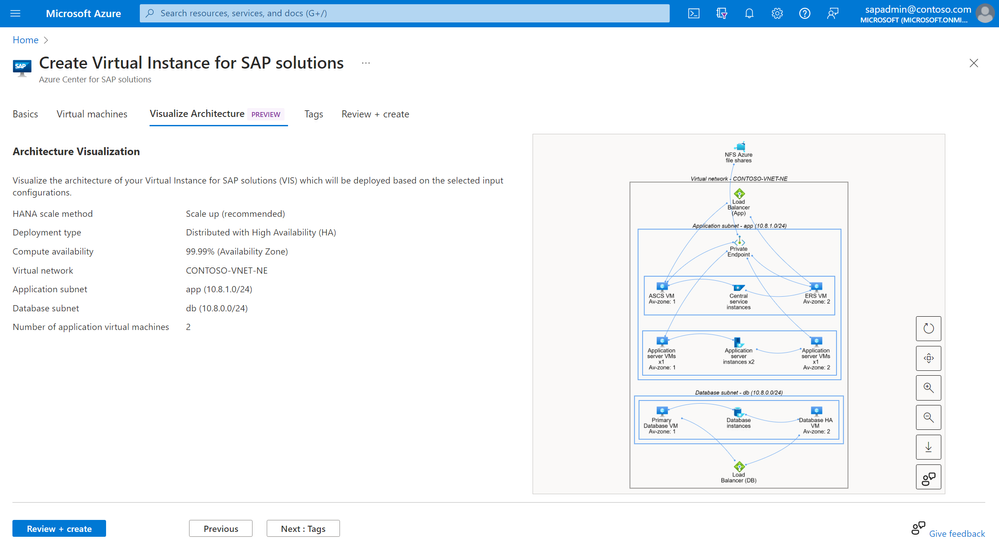Image resolution: width=999 pixels, height=553 pixels.
Task: Open the Review + create tab
Action: [x=375, y=114]
